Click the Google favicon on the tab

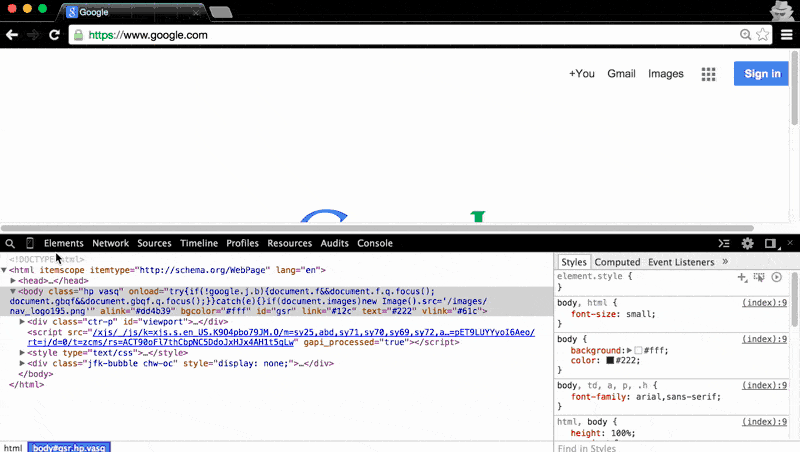point(72,12)
